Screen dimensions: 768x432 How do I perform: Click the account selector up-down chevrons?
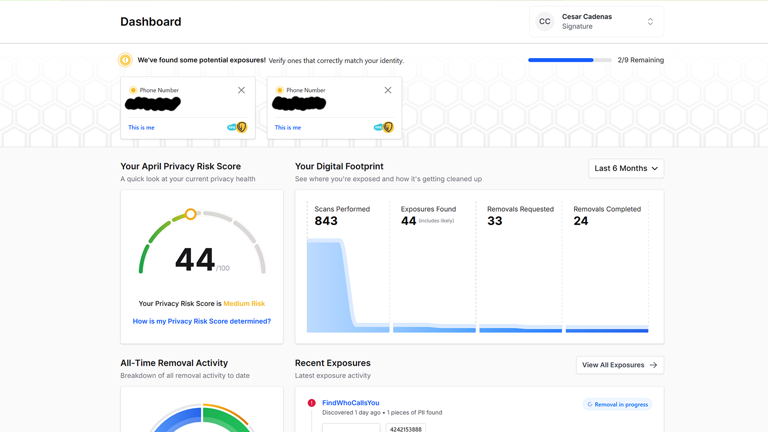pos(650,21)
